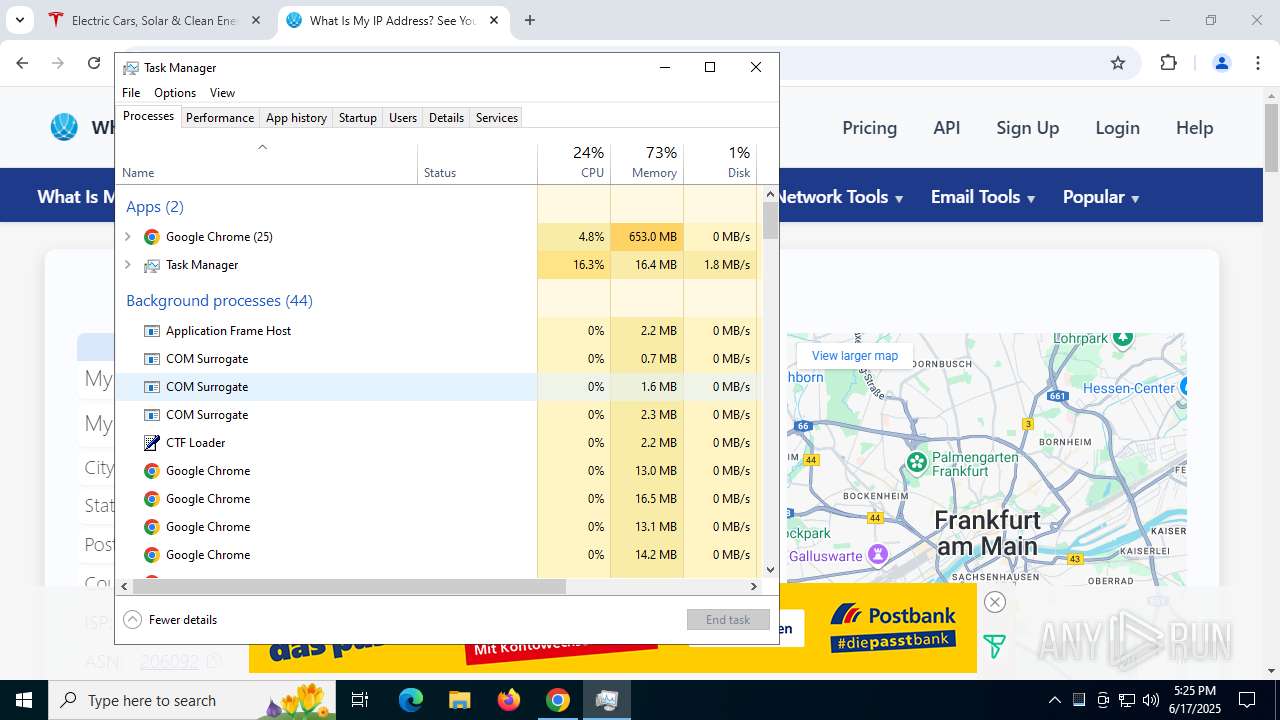
Task: Collapse Task Manager with Fewer details
Action: pyautogui.click(x=170, y=620)
